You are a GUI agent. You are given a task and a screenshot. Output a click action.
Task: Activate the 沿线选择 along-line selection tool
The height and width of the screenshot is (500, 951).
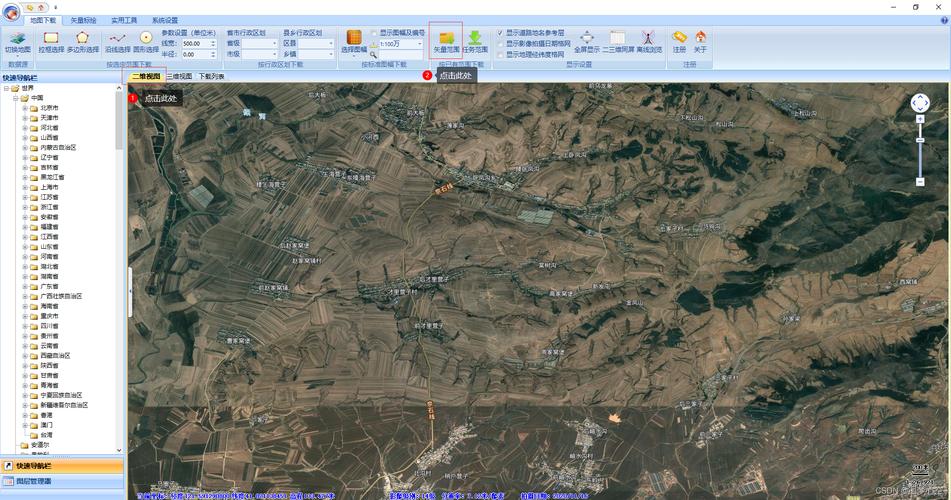[118, 41]
